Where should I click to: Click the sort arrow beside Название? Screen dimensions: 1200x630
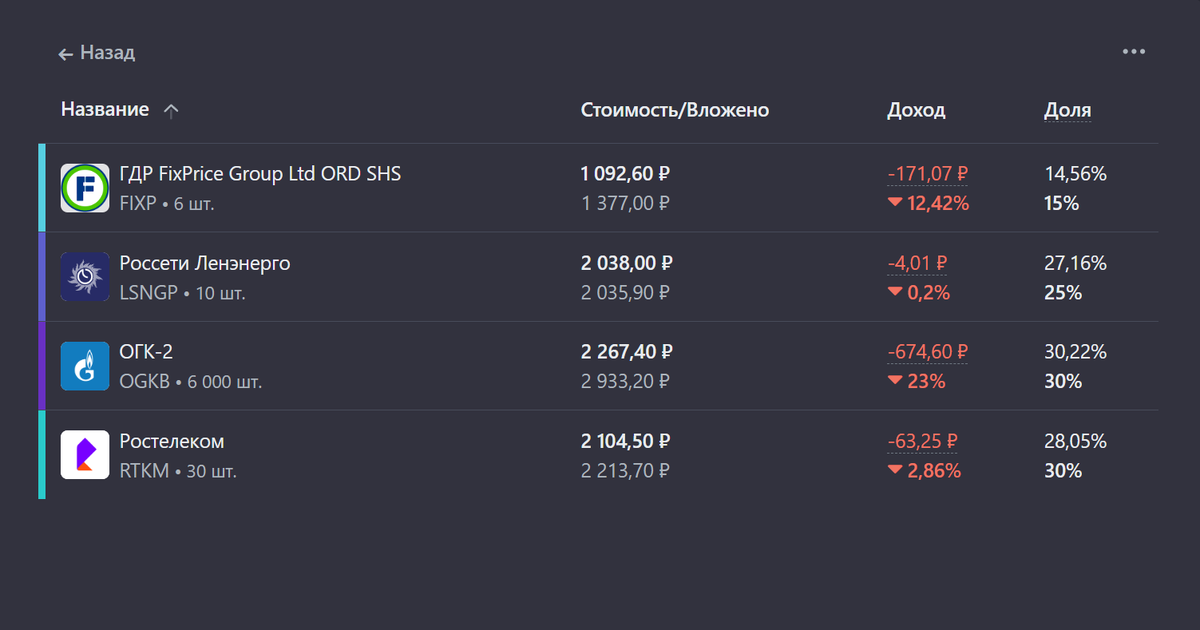click(x=171, y=111)
